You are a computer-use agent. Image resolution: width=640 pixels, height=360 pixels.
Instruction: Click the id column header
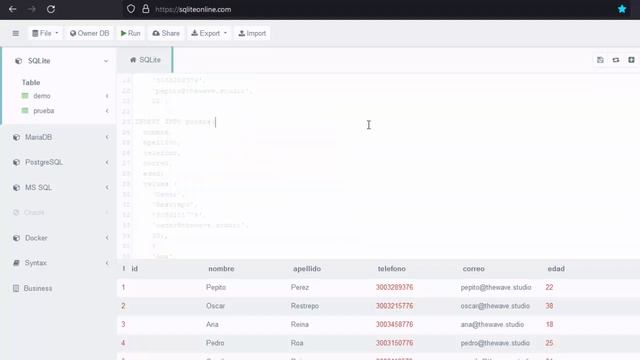134,269
